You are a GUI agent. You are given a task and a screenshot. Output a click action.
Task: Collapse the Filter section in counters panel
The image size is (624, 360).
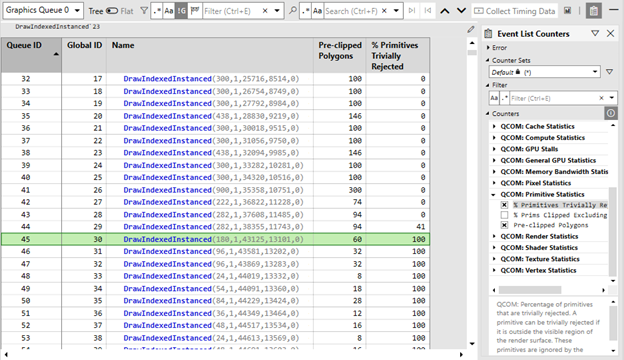(488, 85)
